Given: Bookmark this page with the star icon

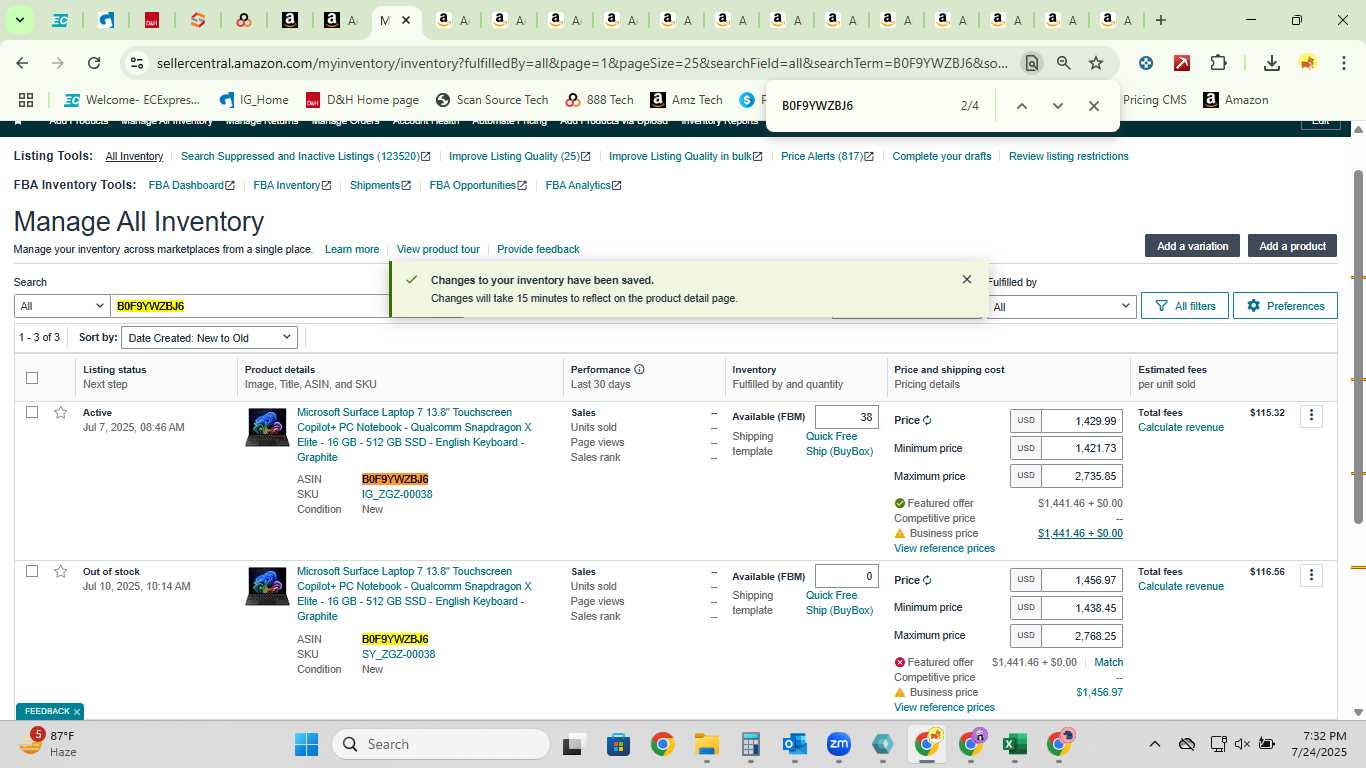Looking at the screenshot, I should (1096, 63).
